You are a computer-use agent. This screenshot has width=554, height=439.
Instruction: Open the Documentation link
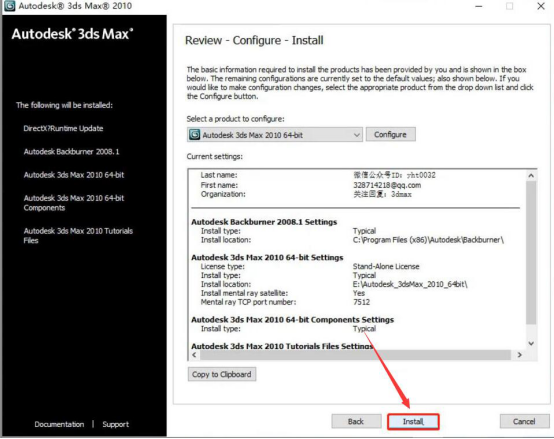(59, 424)
